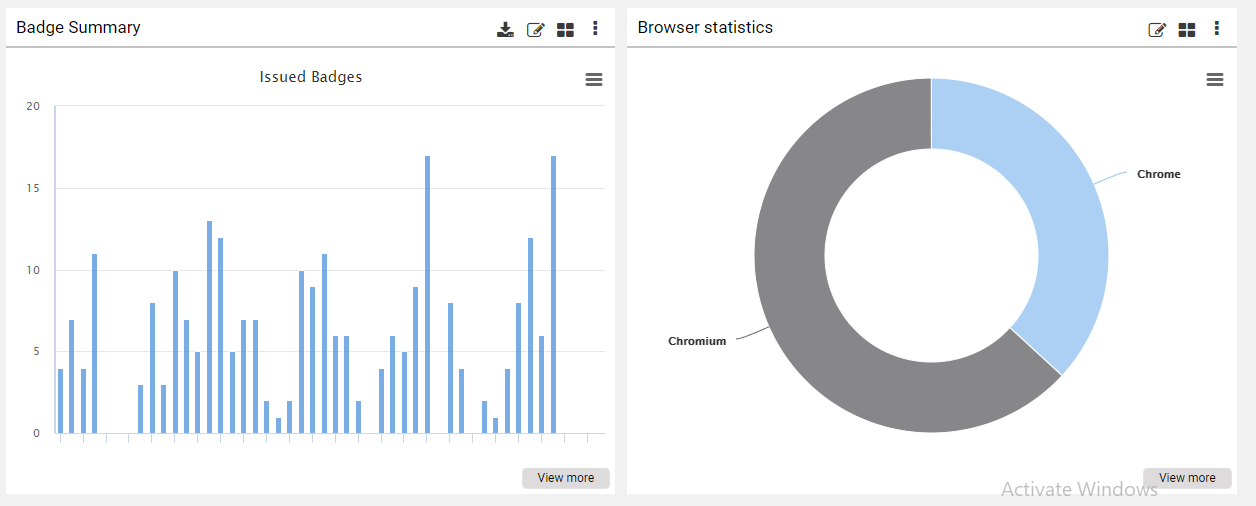Screen dimensions: 1256x506
Task: Open Browser statistics chart hamburger menu
Action: click(1215, 80)
